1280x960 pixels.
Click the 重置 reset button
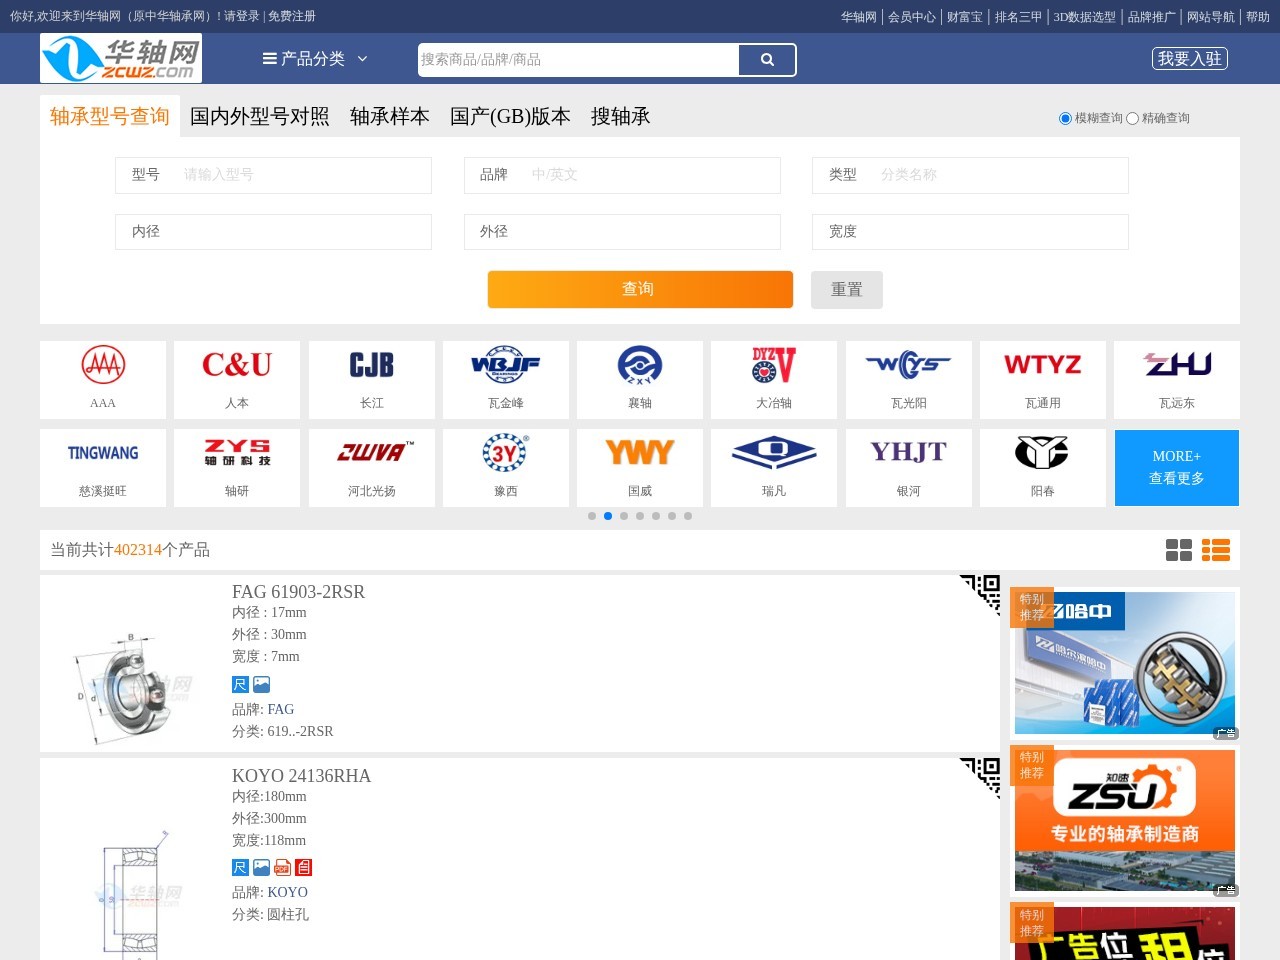tap(847, 290)
